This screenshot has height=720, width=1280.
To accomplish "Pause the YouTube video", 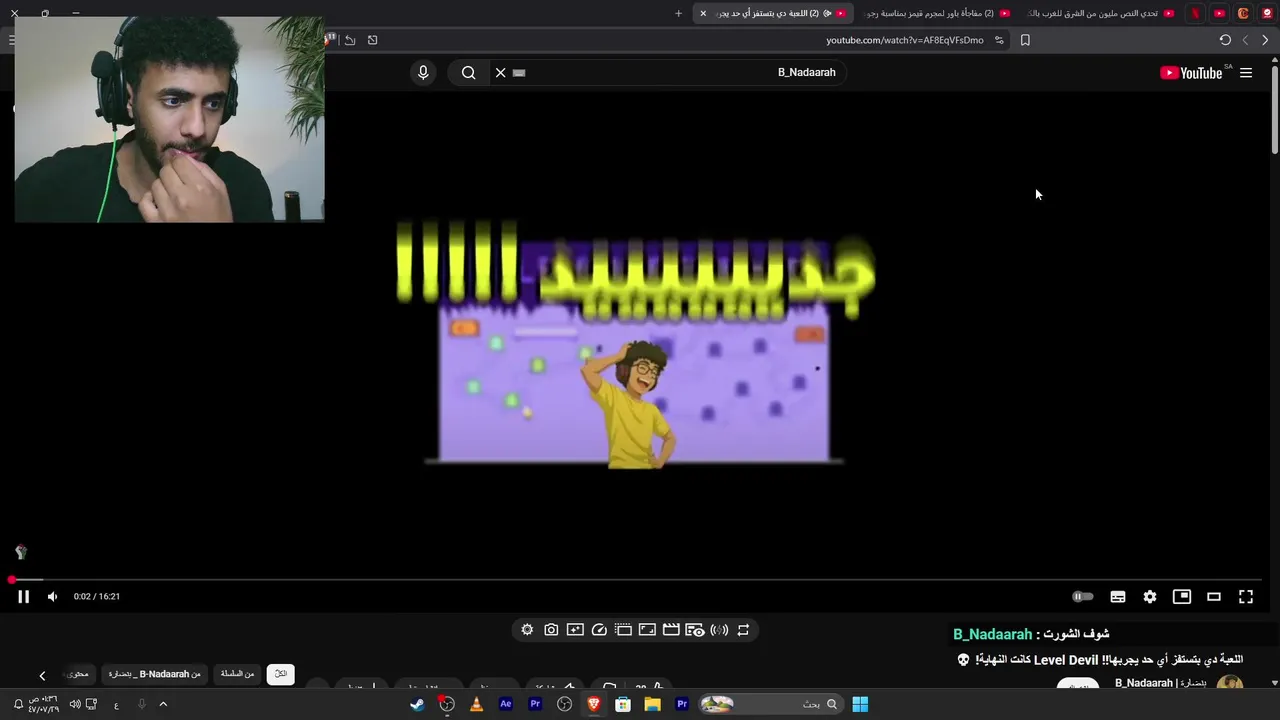I will click(23, 596).
